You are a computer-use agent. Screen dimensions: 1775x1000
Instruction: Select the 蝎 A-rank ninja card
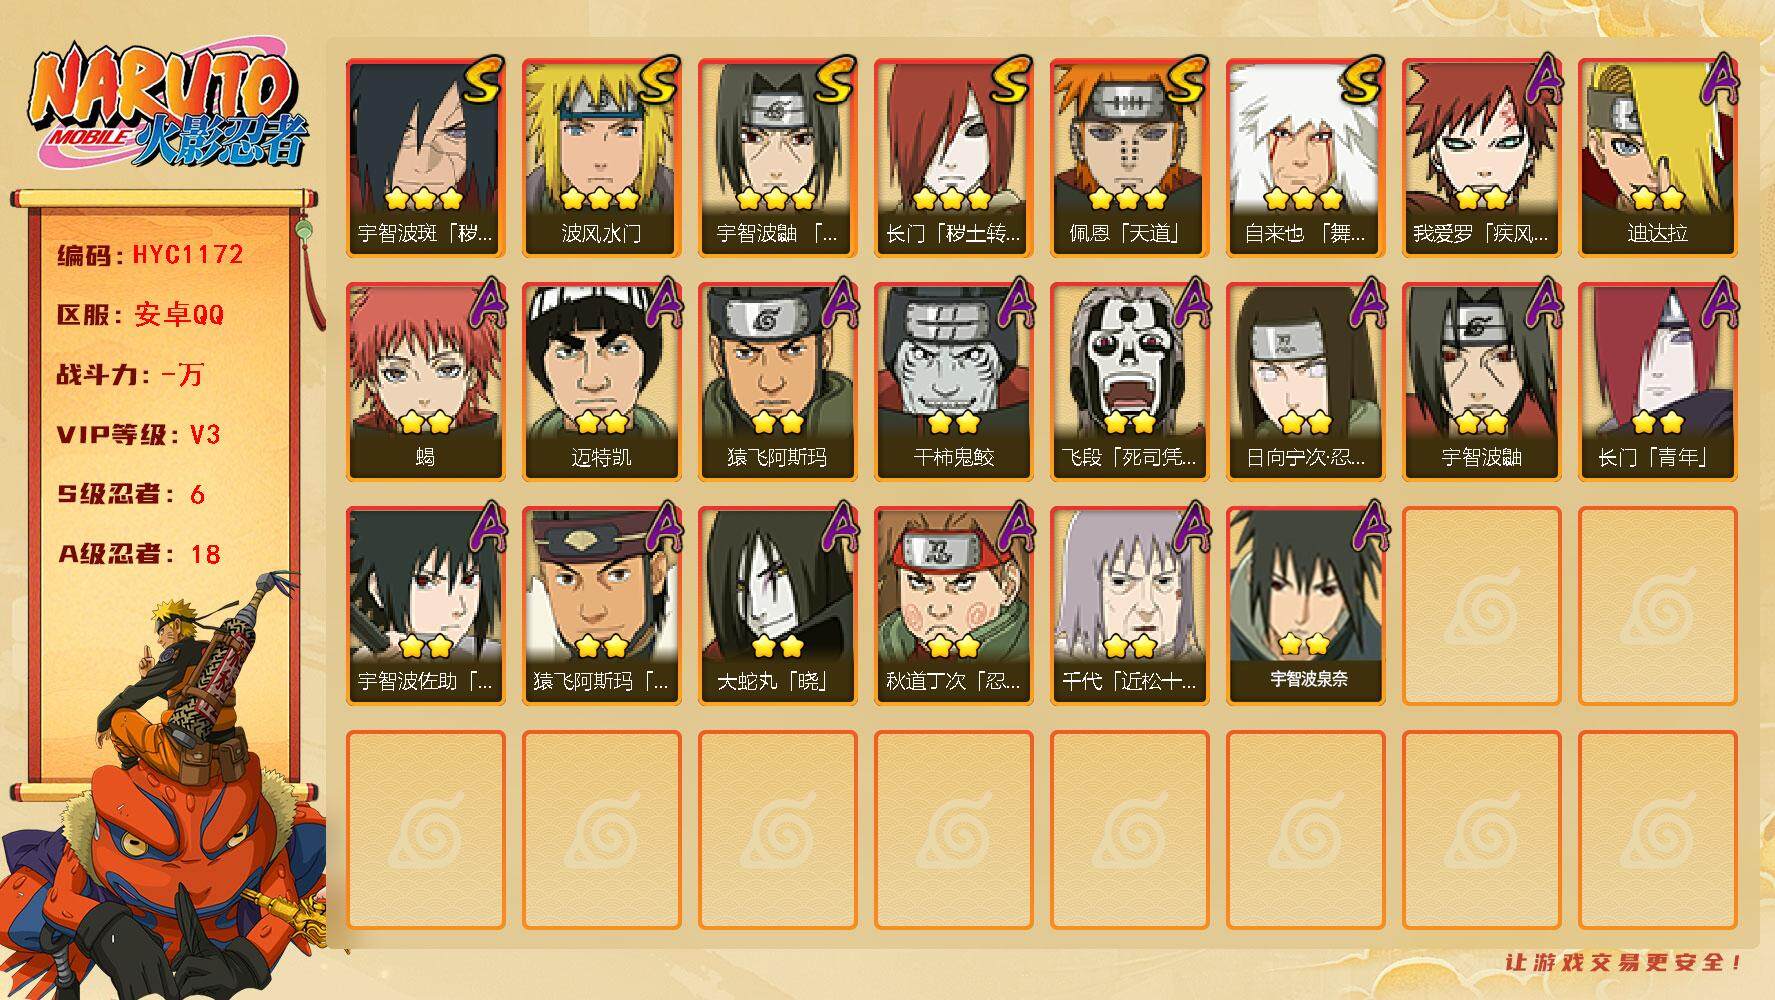point(425,382)
